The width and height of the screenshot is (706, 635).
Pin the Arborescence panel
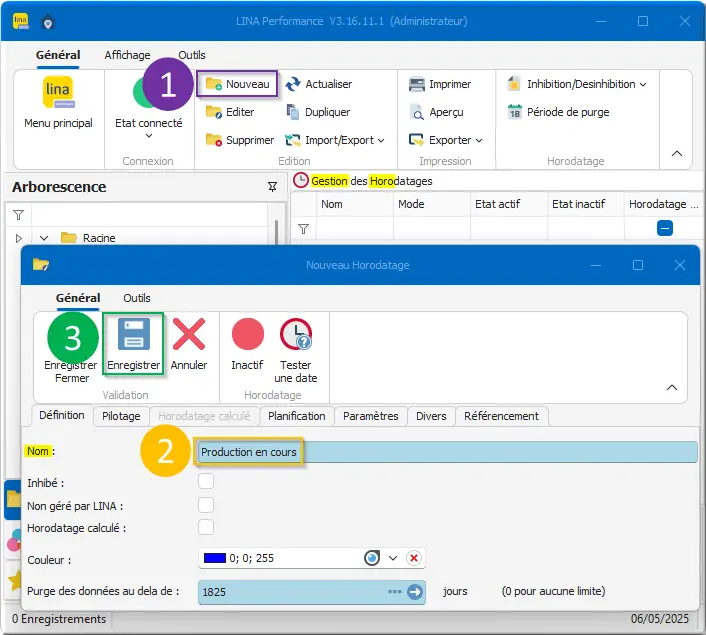coord(272,187)
